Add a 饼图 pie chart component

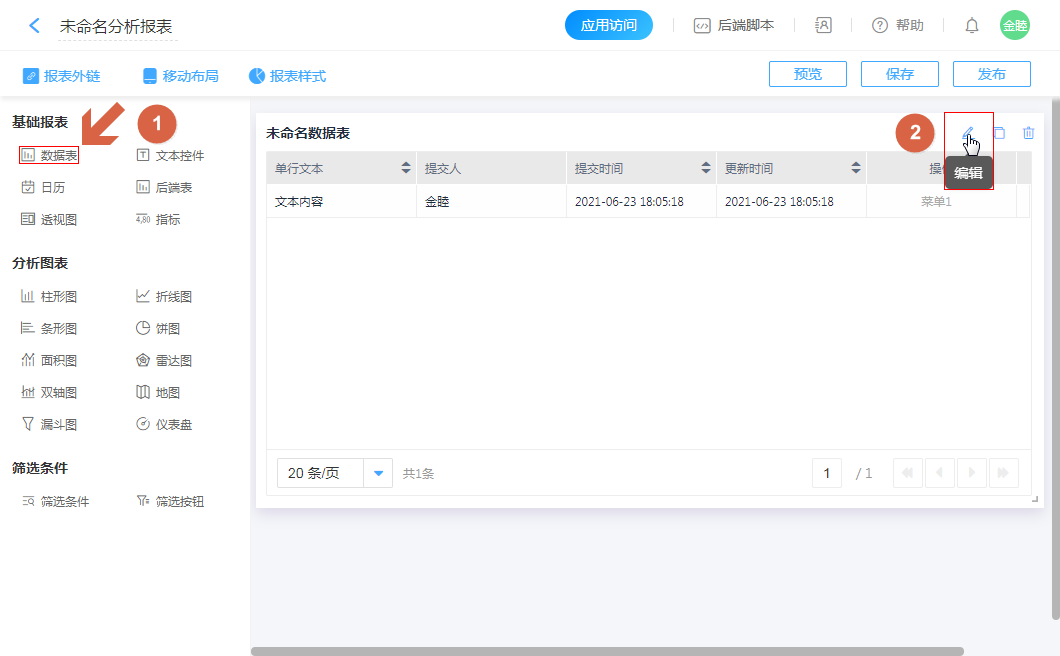[158, 329]
